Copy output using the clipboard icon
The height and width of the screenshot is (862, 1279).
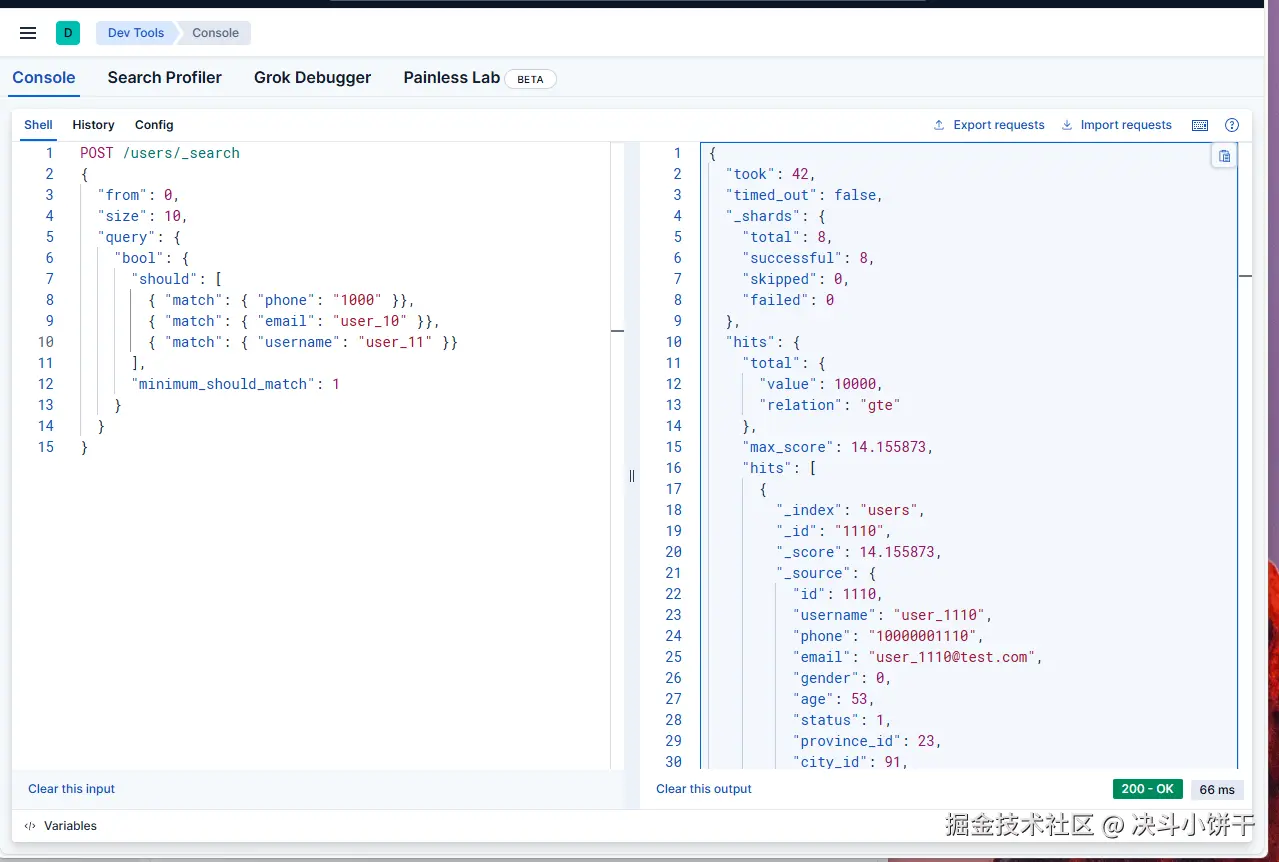1224,156
